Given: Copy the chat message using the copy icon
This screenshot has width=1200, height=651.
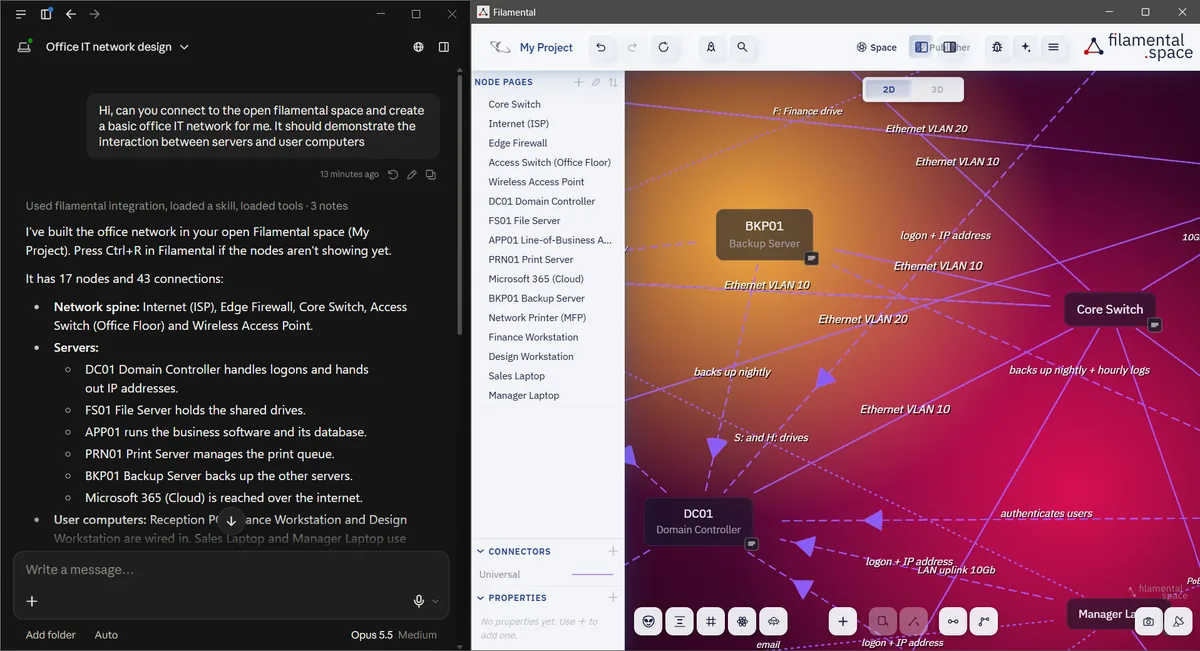Looking at the screenshot, I should [x=431, y=174].
